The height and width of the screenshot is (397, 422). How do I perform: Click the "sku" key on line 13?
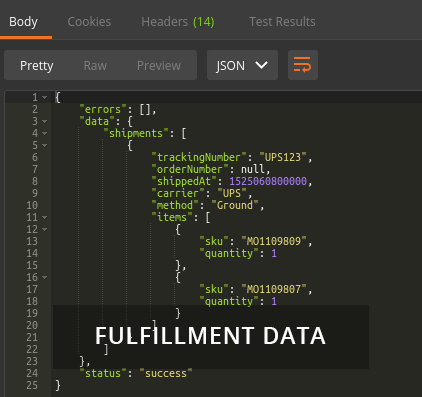(x=214, y=241)
